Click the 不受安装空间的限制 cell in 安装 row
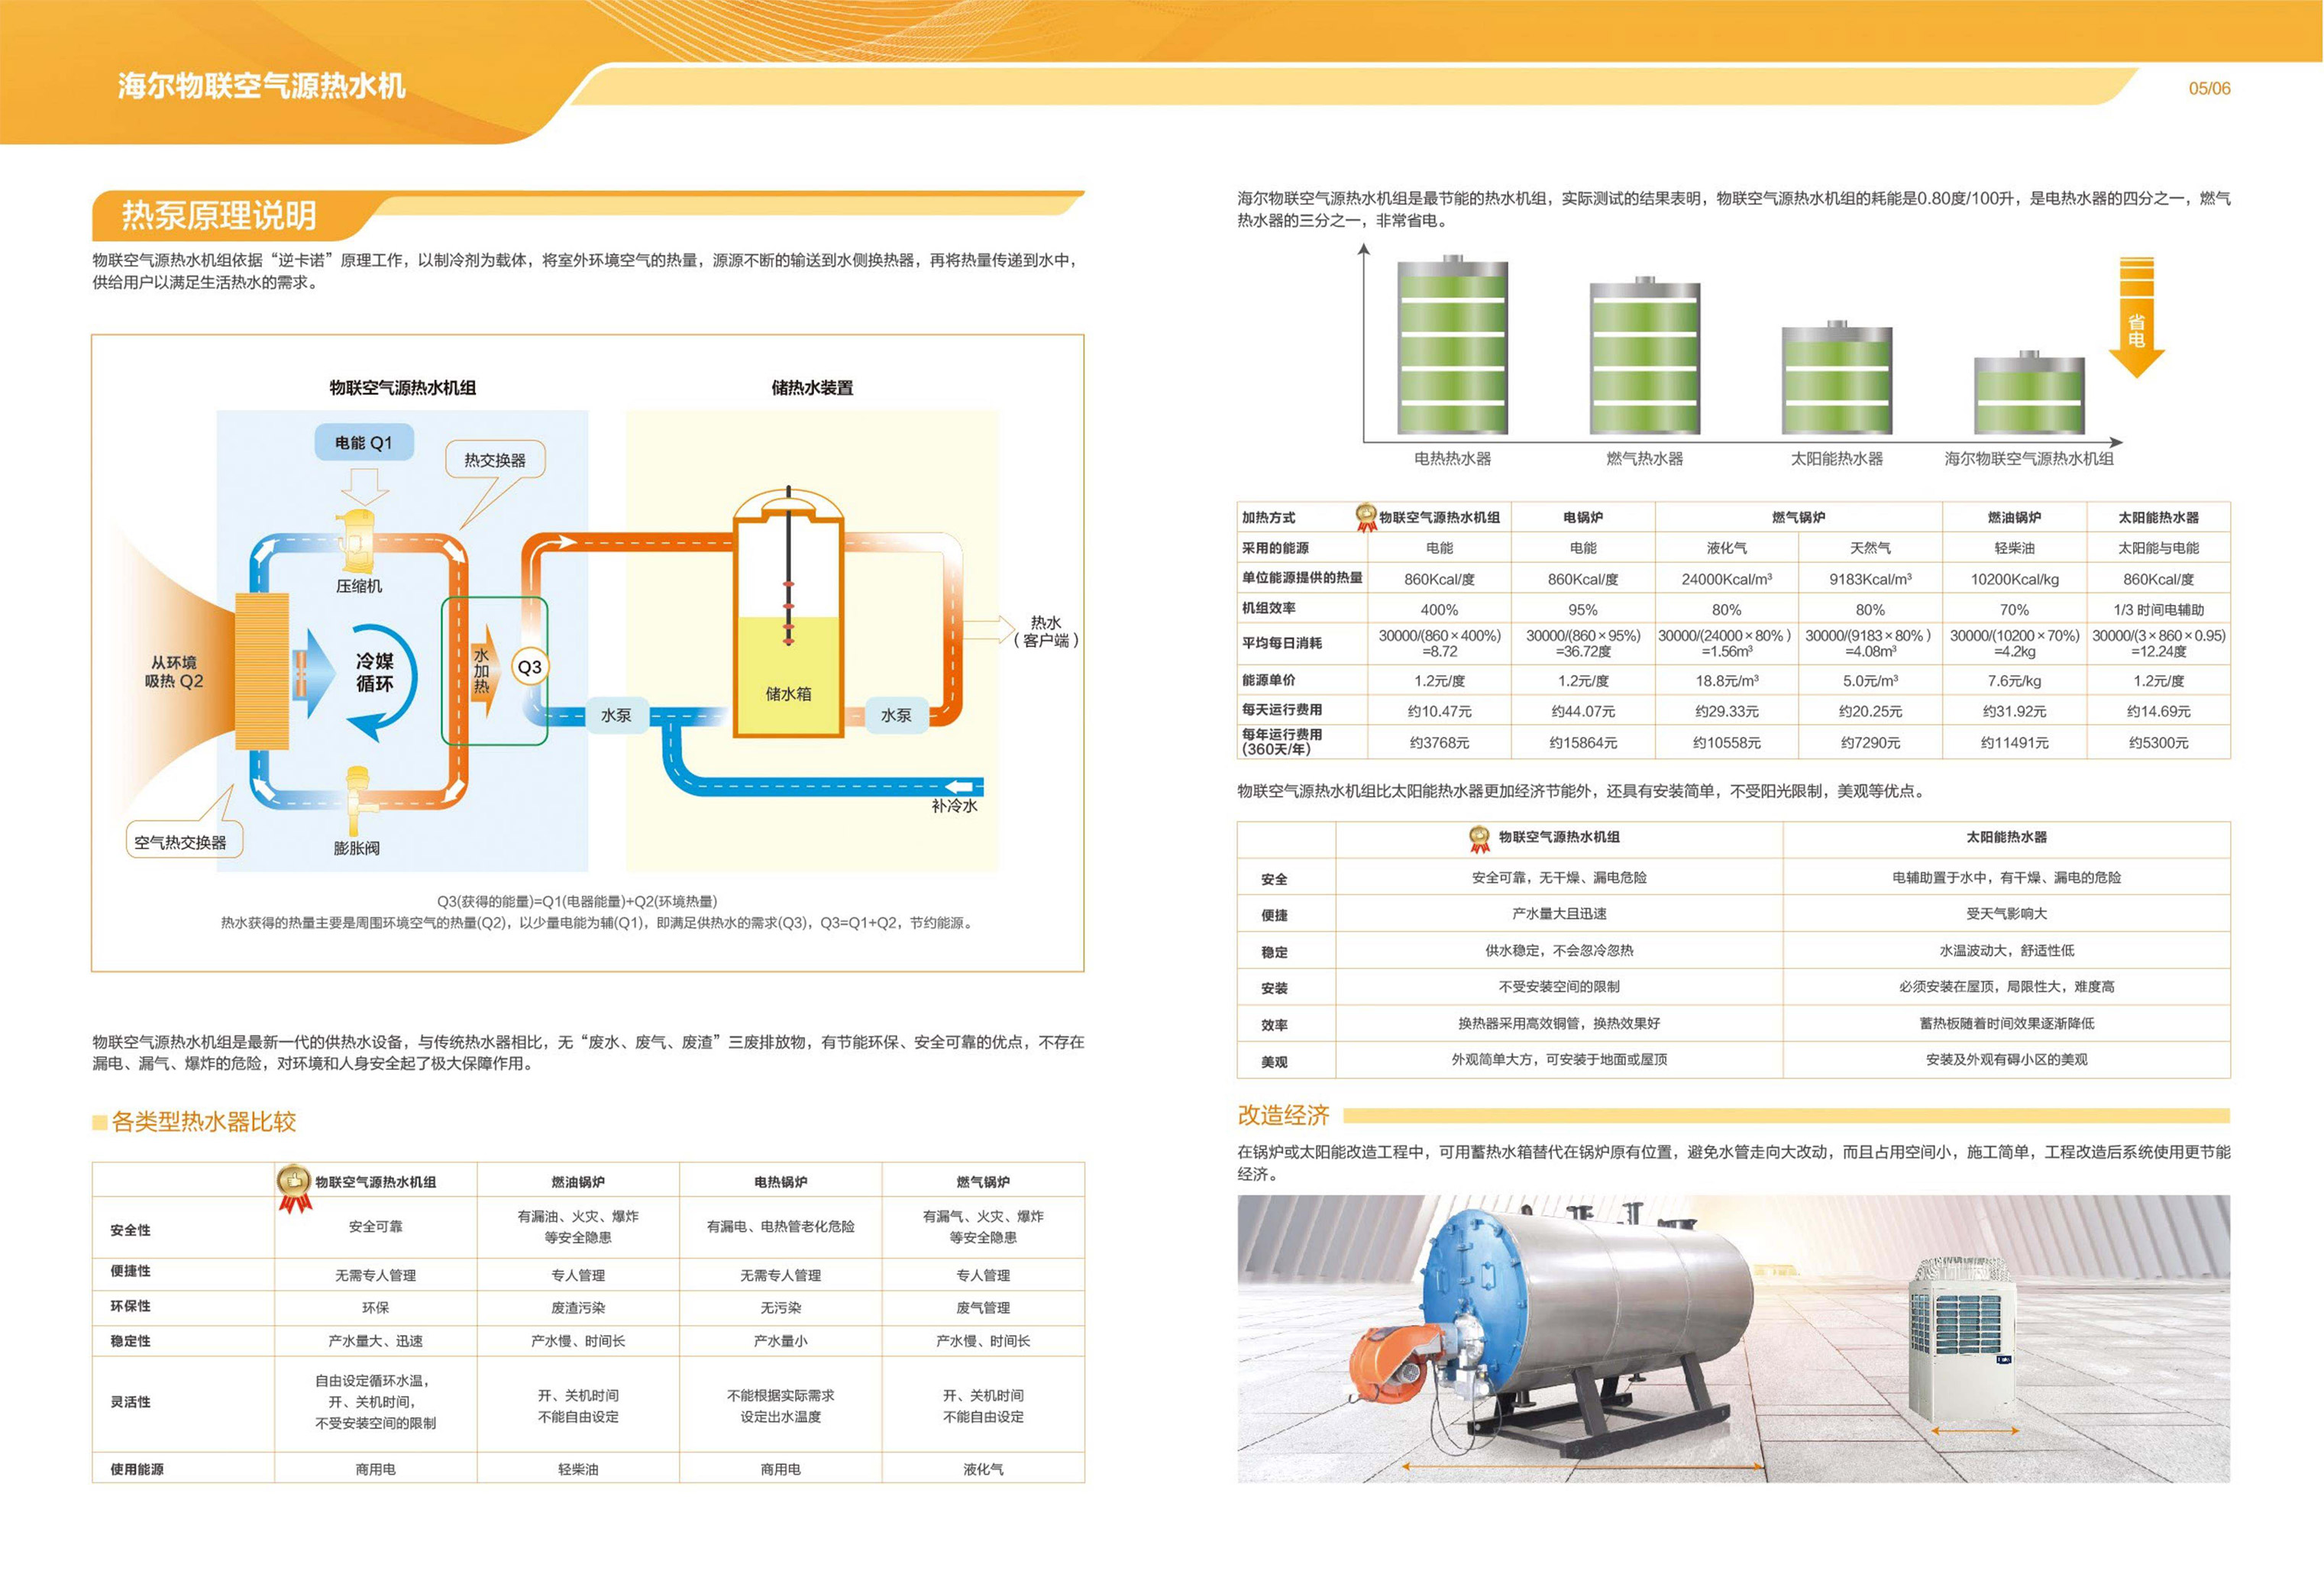 pyautogui.click(x=1559, y=986)
